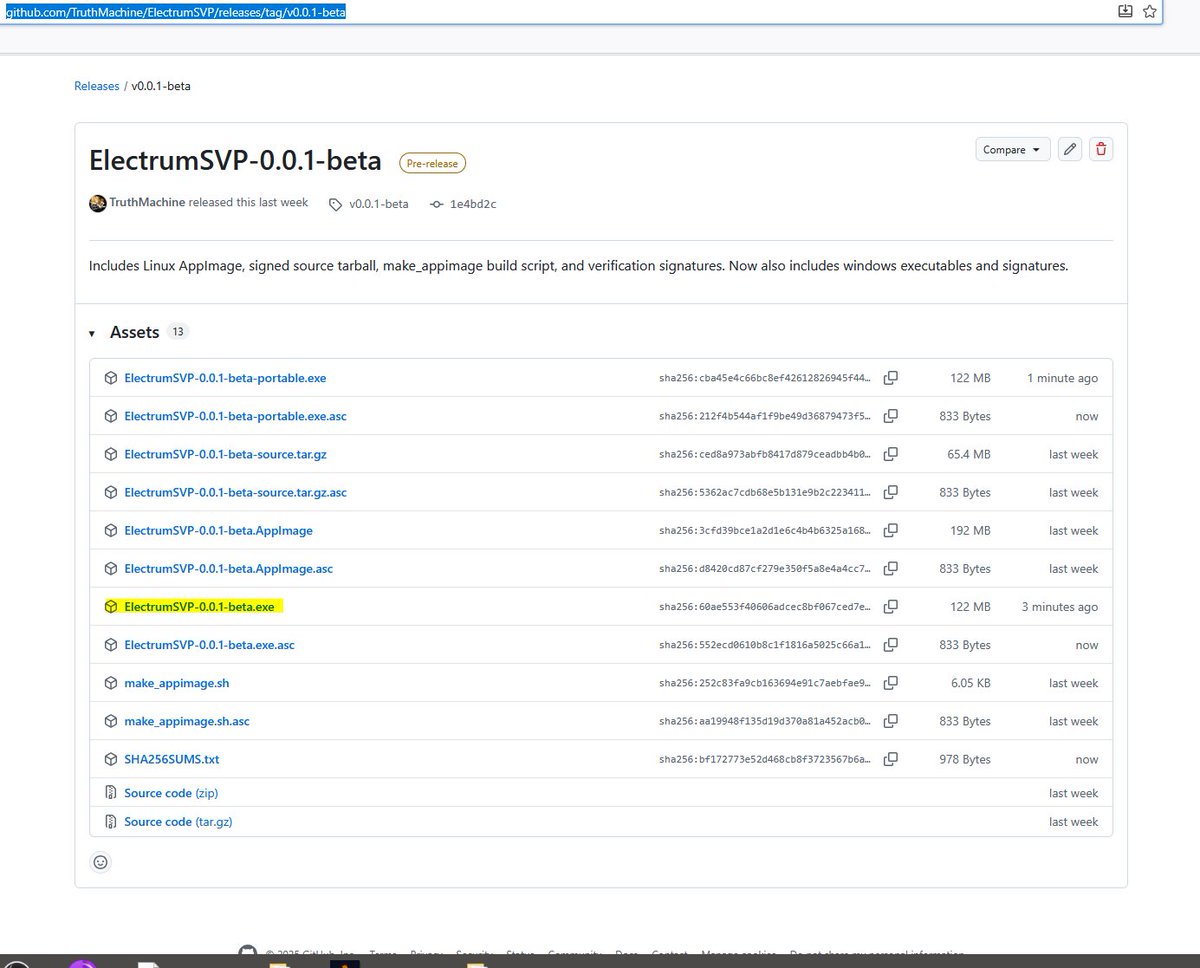The height and width of the screenshot is (968, 1200).
Task: Open the Compare dropdown
Action: click(x=1013, y=149)
